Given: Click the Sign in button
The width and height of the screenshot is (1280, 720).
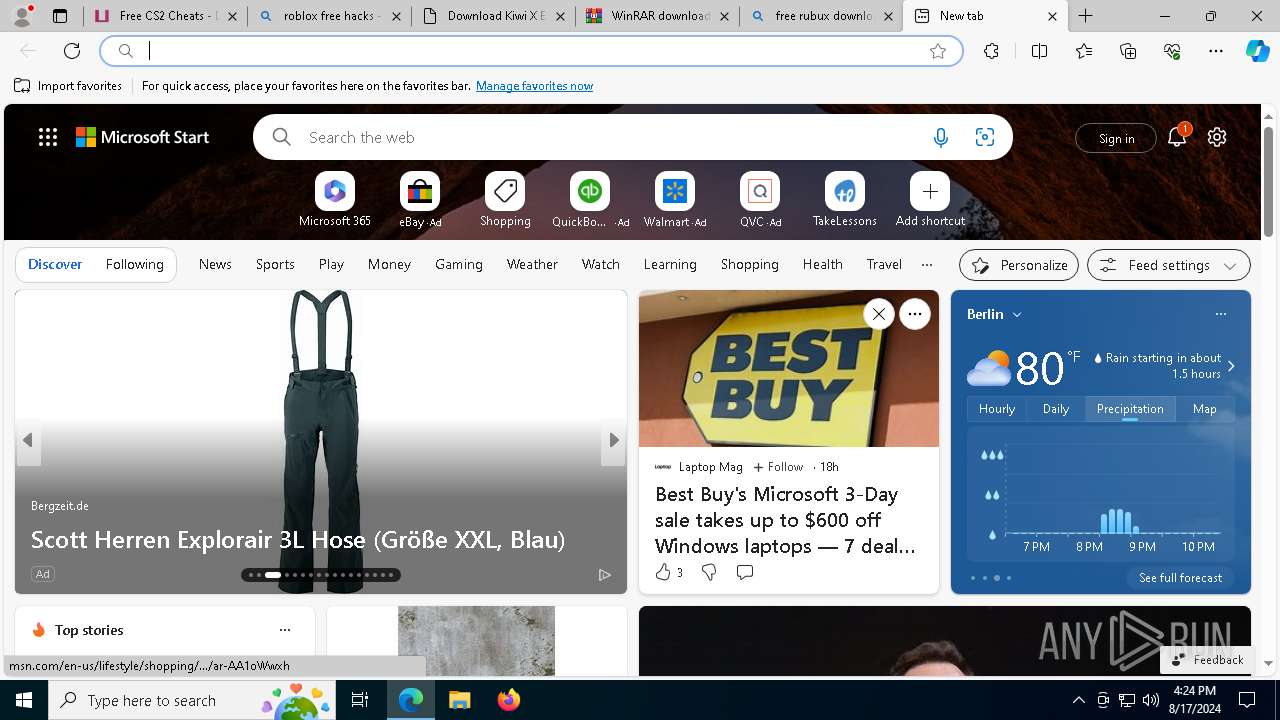Looking at the screenshot, I should (1116, 138).
